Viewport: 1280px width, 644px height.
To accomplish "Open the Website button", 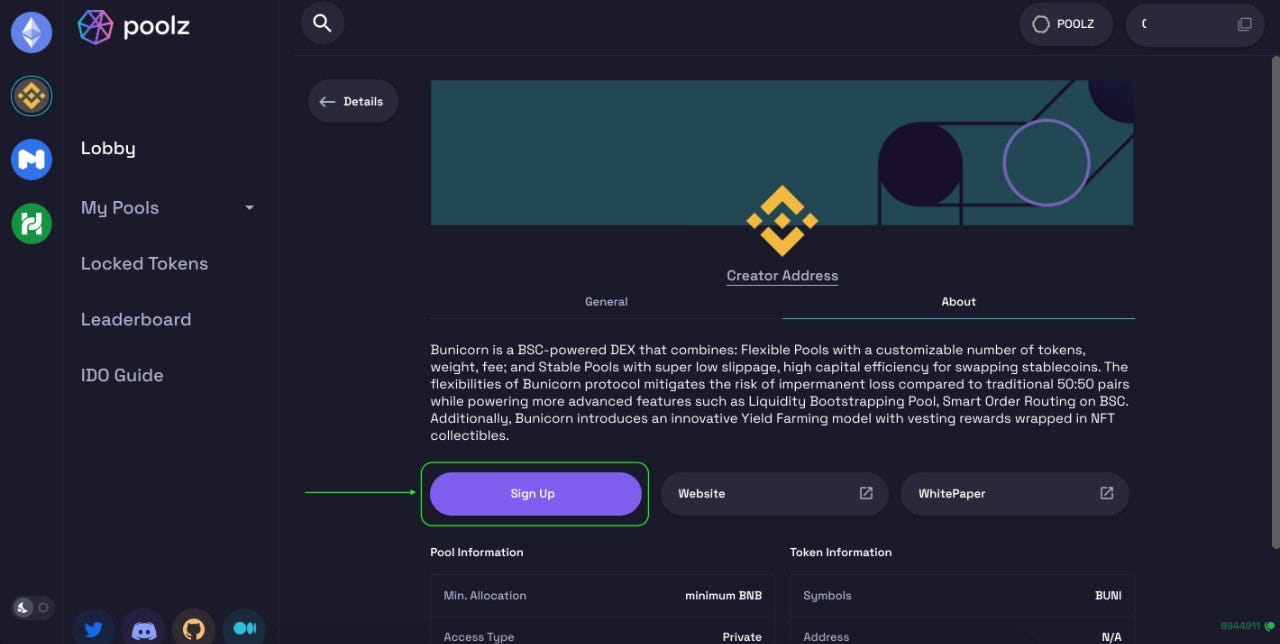I will point(775,494).
